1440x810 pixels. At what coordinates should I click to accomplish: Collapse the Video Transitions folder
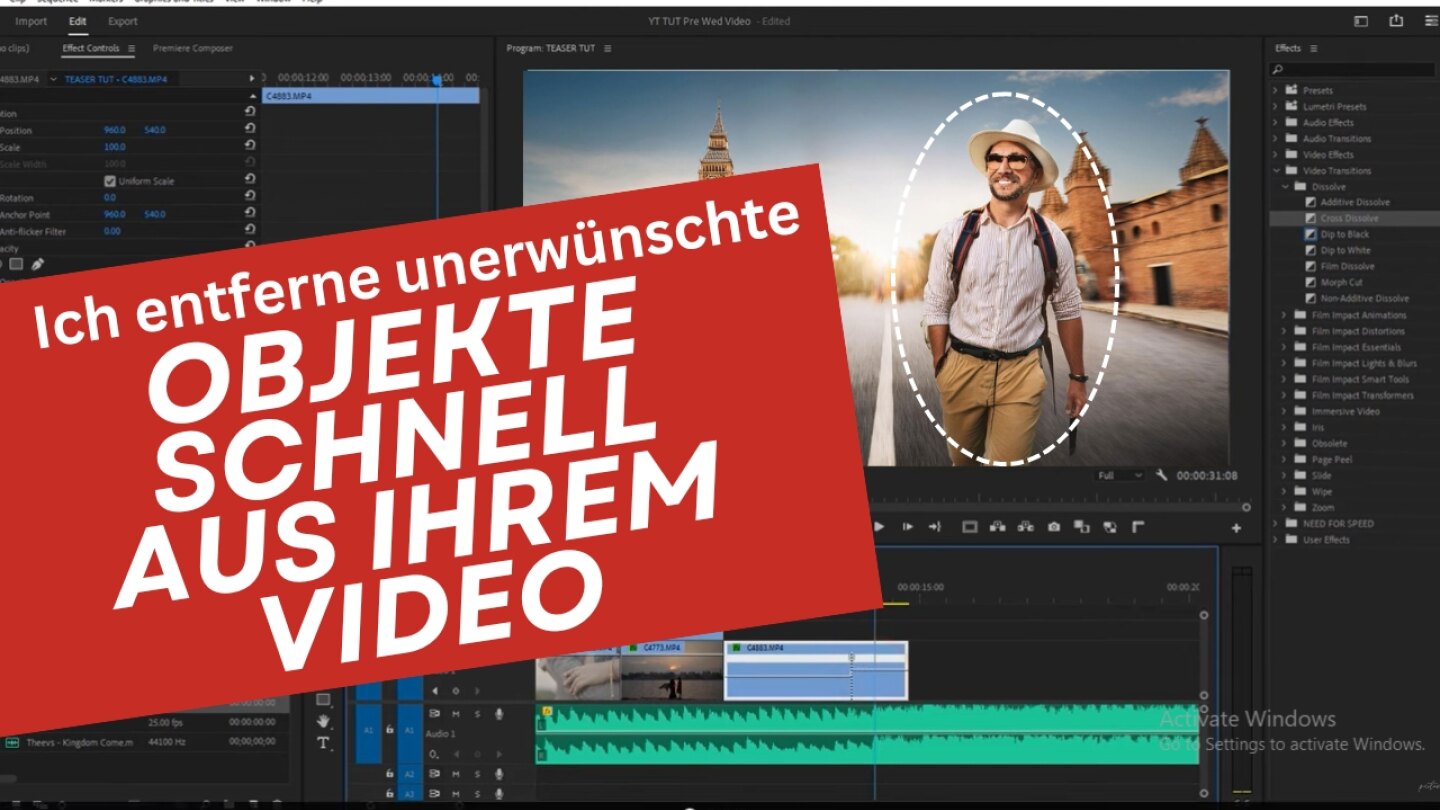[x=1276, y=170]
